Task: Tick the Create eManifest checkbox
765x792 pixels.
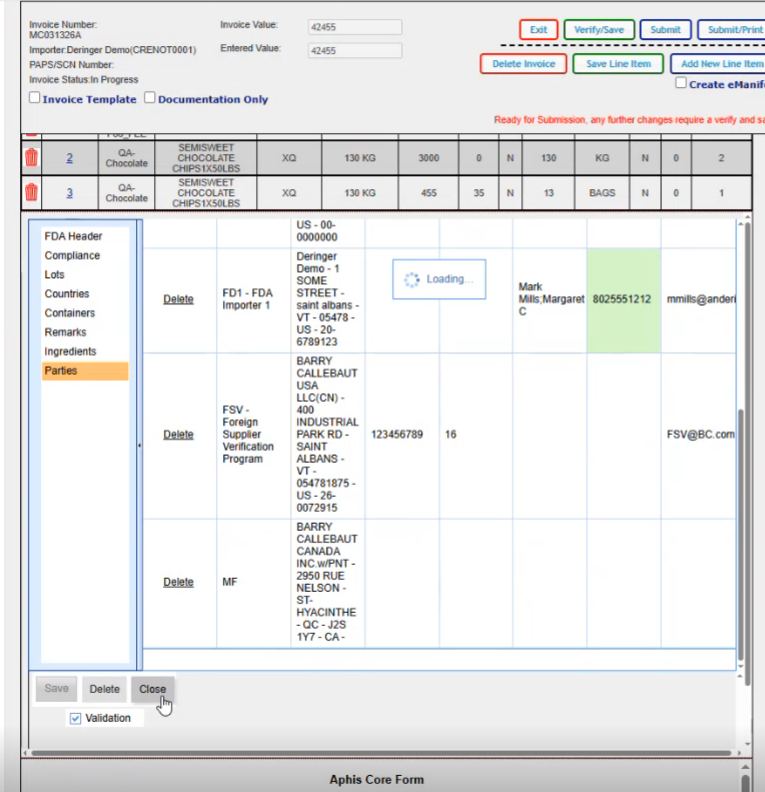Action: [681, 84]
